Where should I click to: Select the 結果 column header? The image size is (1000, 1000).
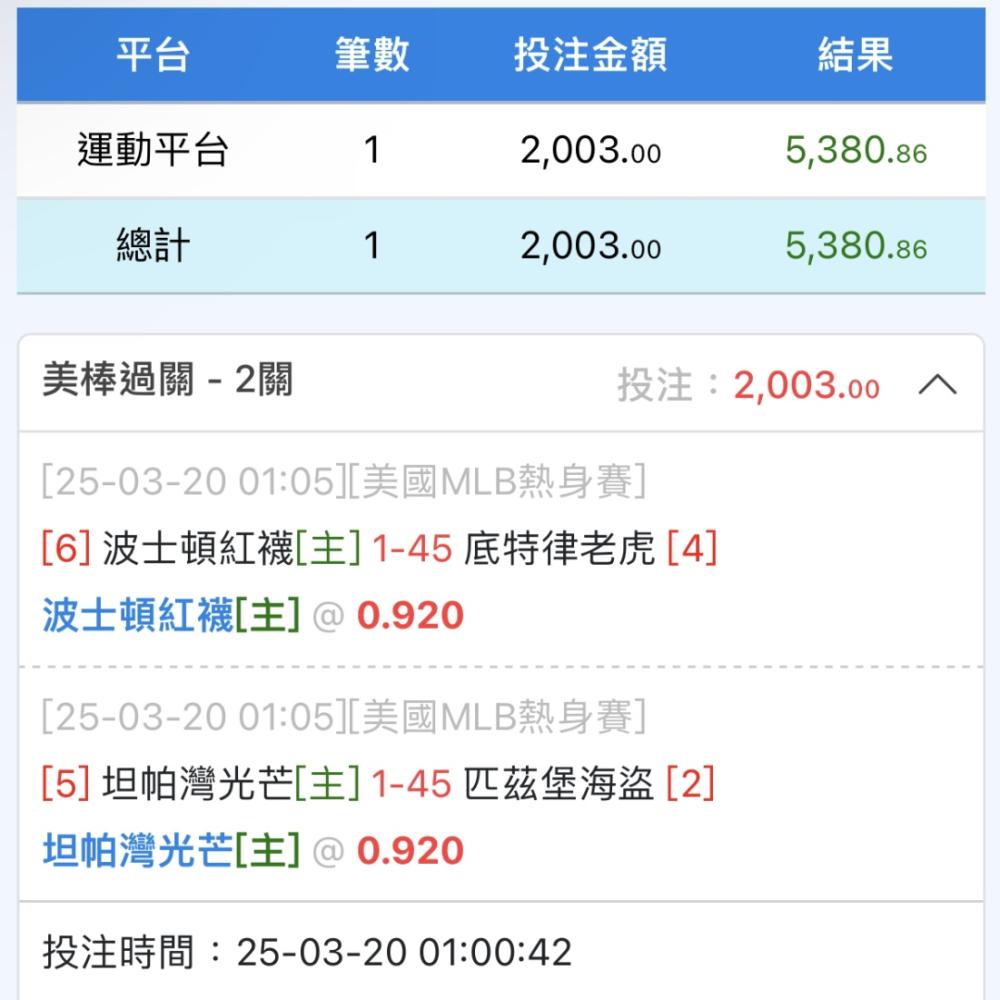(x=855, y=55)
